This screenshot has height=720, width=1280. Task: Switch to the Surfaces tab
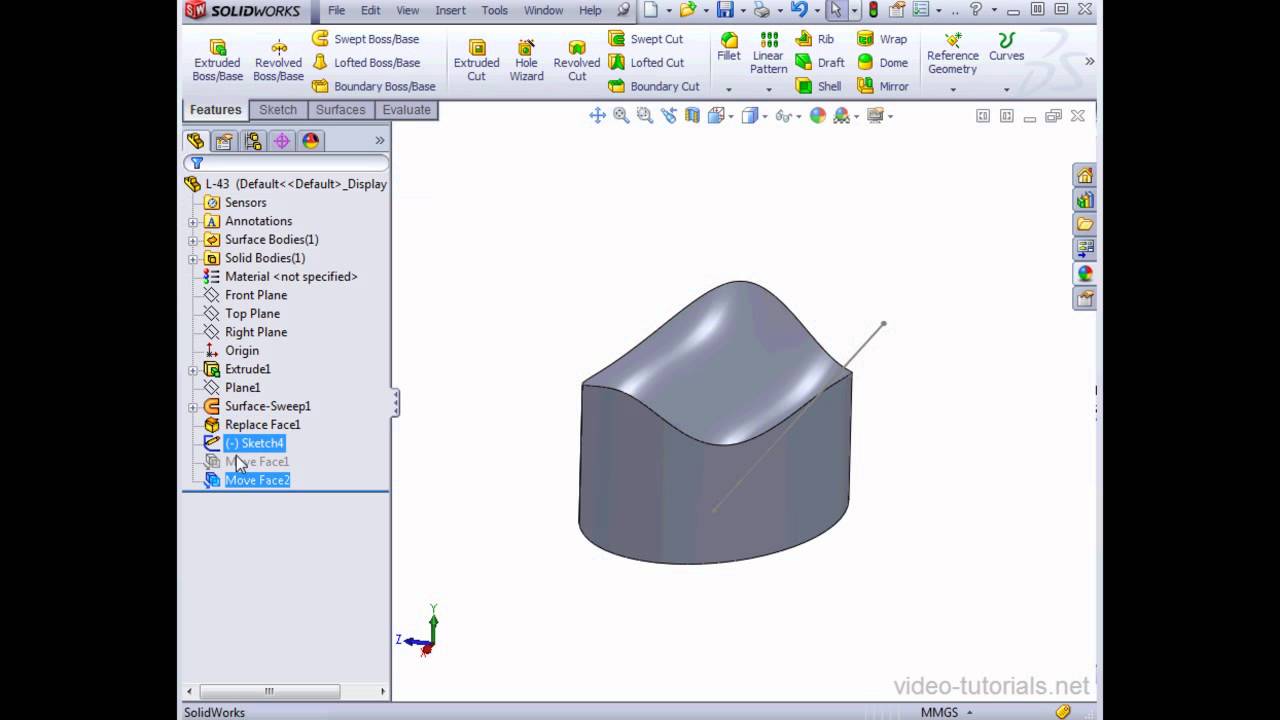coord(341,110)
